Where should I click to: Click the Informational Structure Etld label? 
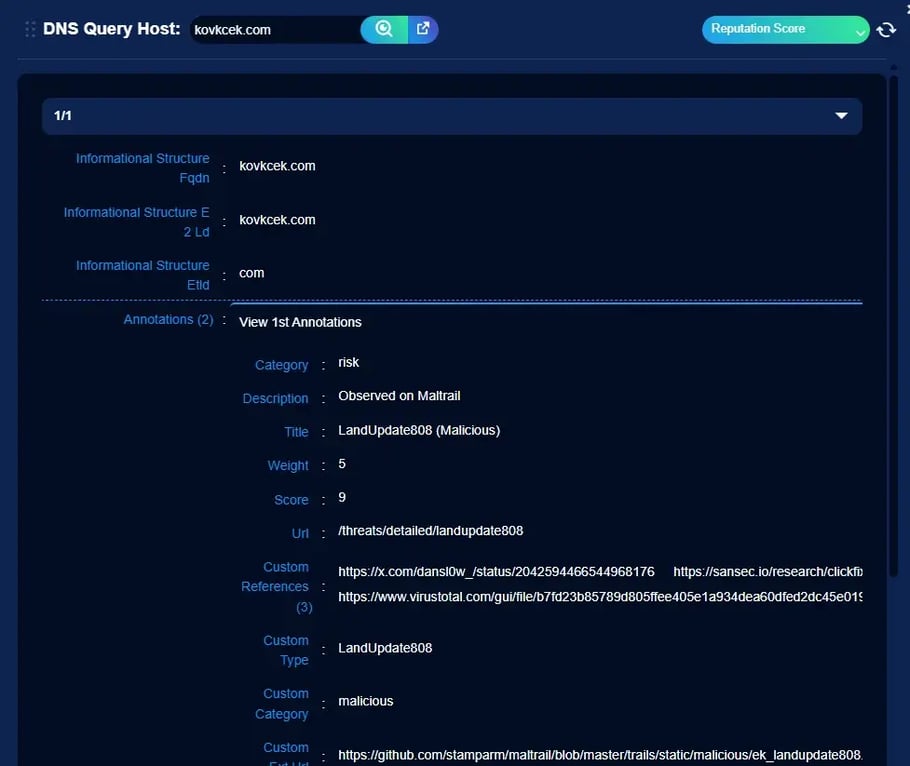click(x=143, y=275)
